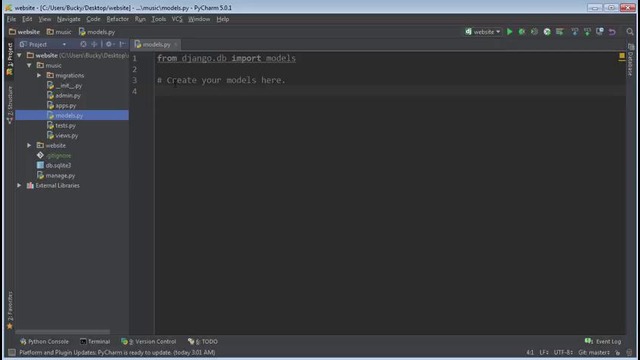
Task: Open the TODO tool window
Action: (202, 342)
